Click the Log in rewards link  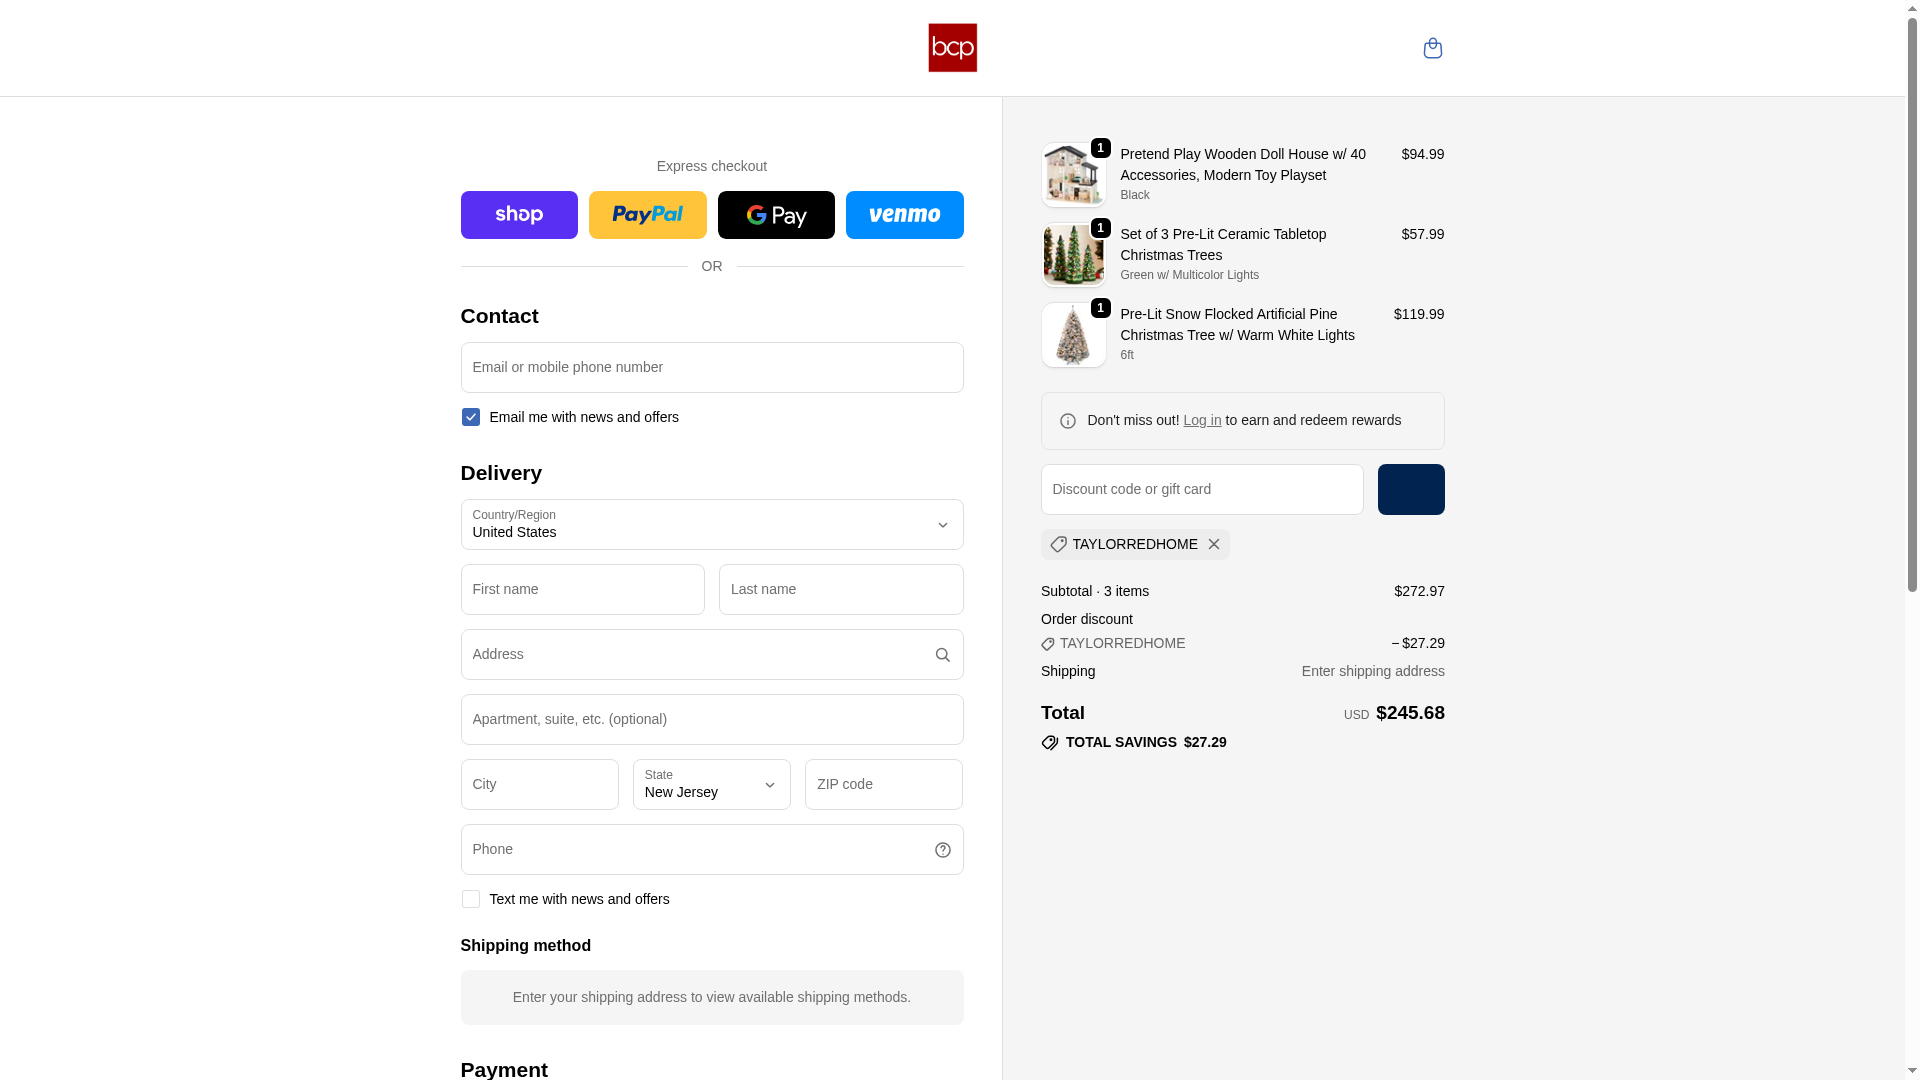[x=1202, y=420]
